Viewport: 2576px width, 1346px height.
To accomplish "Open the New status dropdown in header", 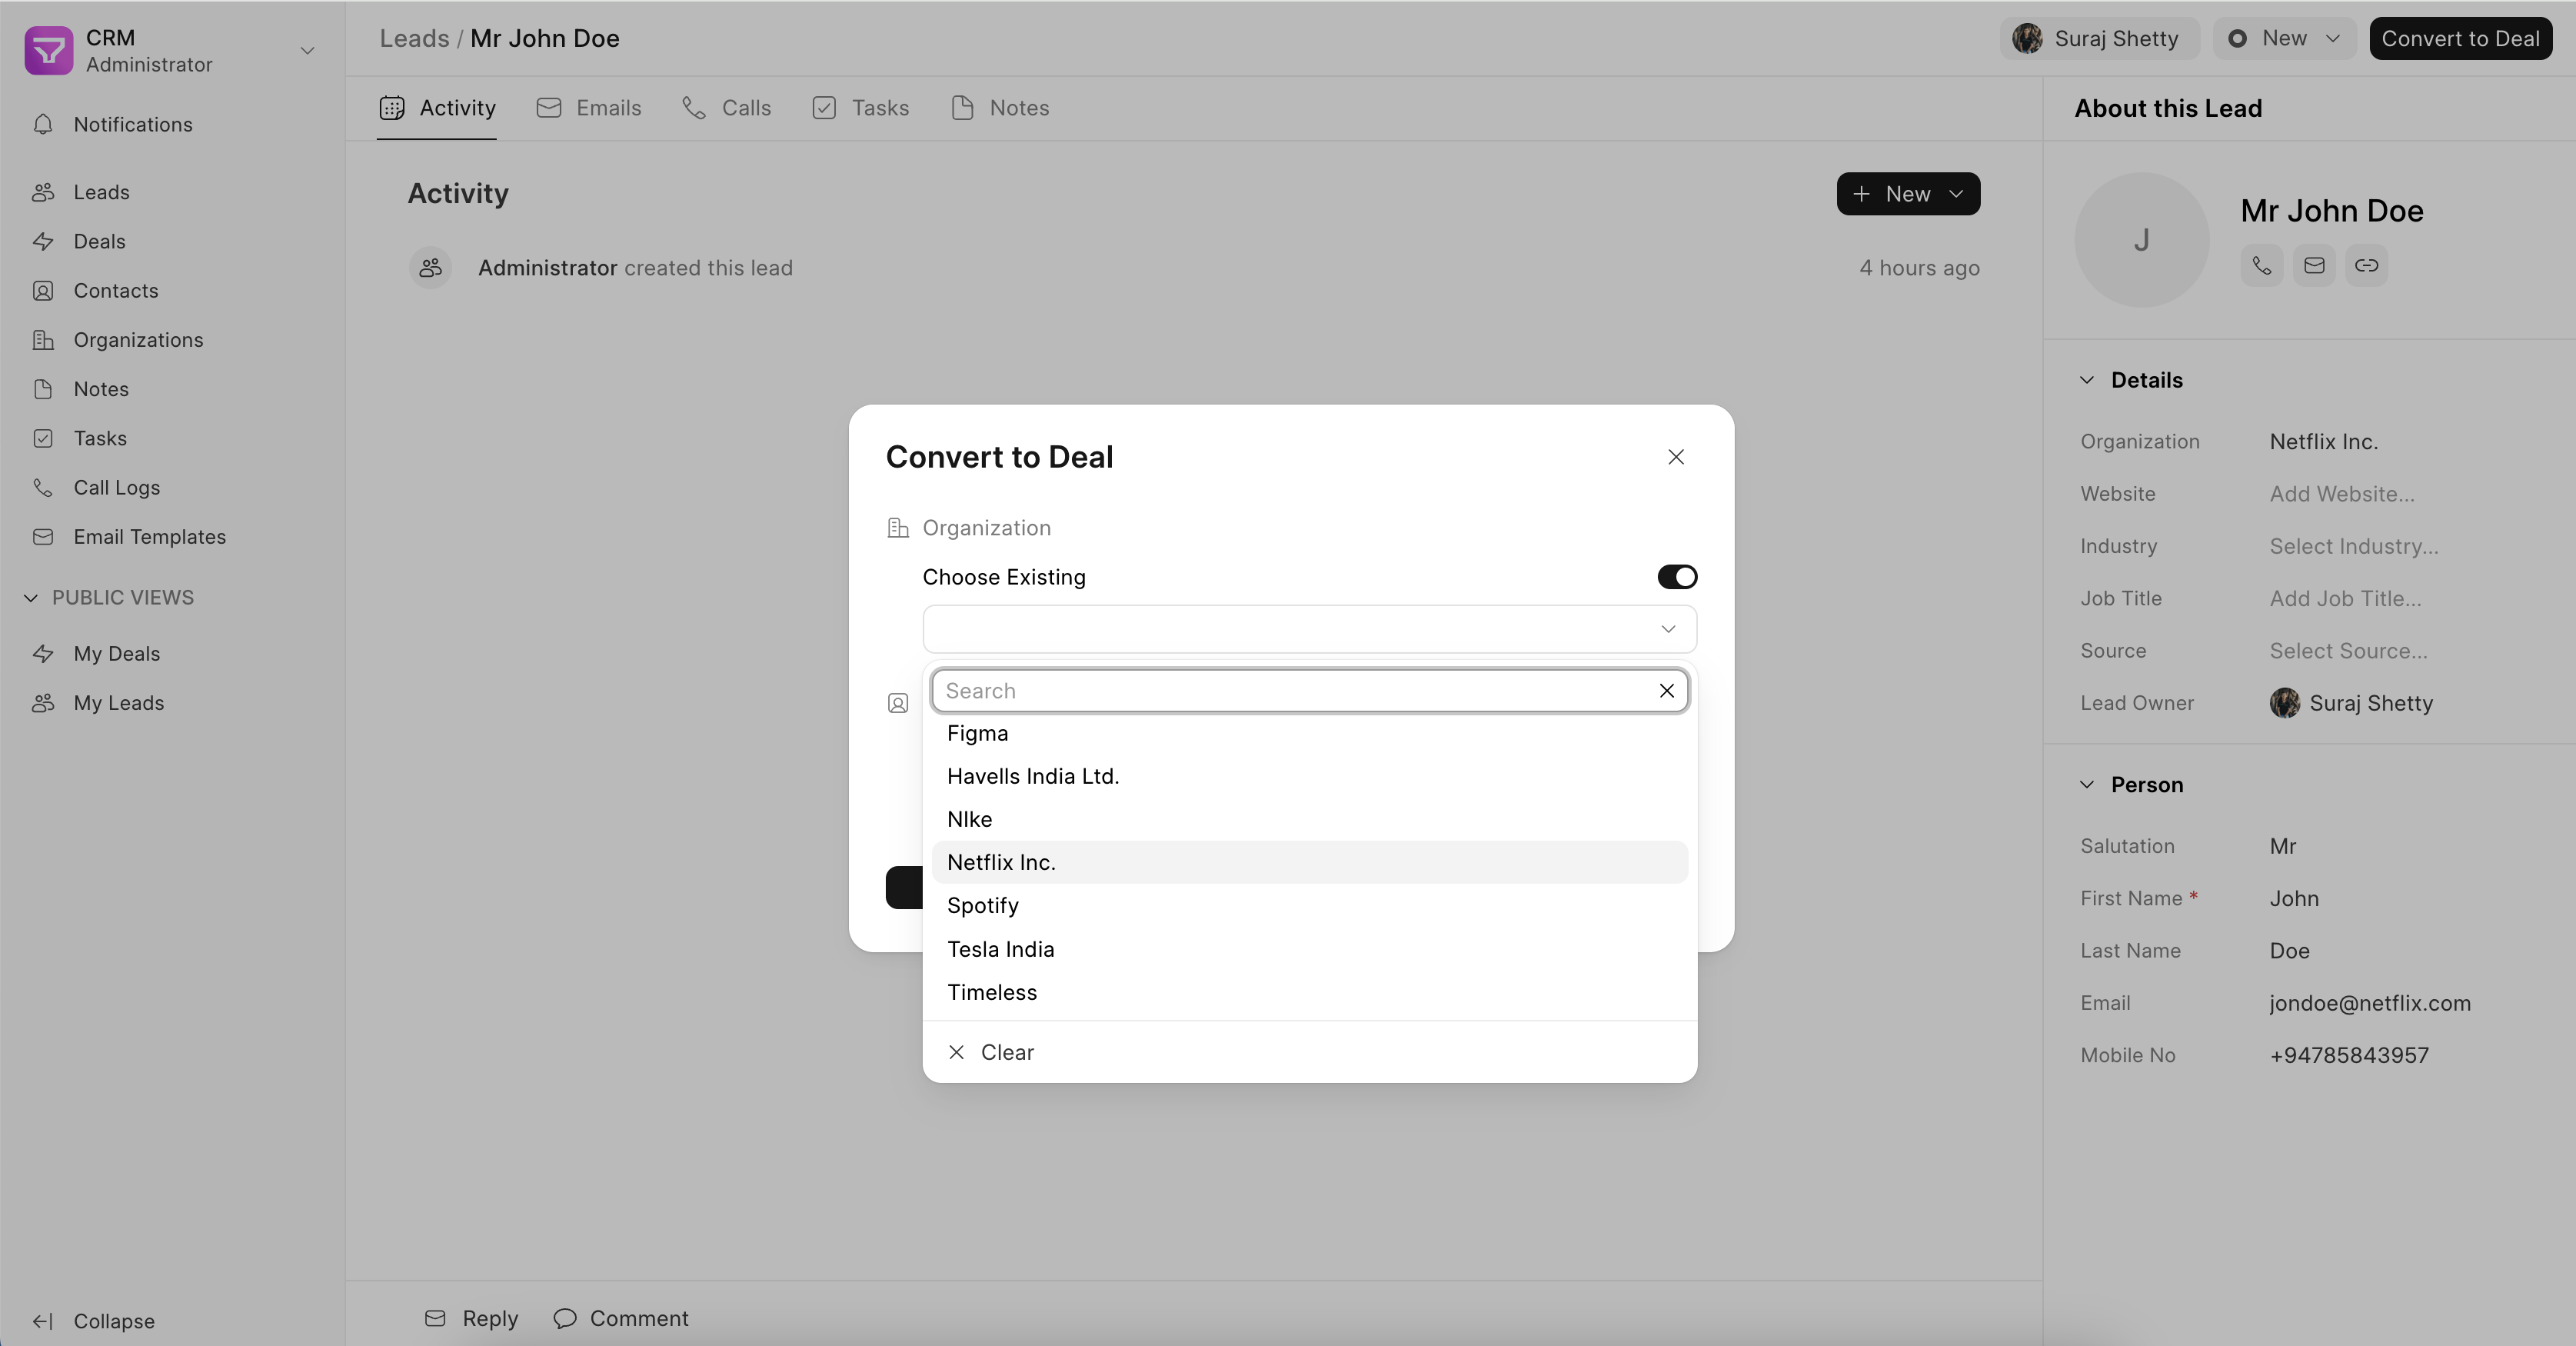I will [x=2284, y=38].
